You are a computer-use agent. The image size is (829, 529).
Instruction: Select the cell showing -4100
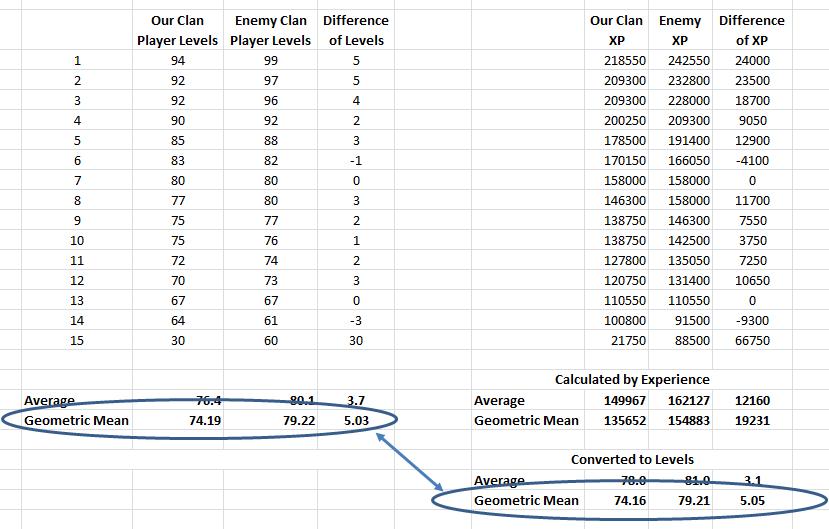[x=751, y=161]
